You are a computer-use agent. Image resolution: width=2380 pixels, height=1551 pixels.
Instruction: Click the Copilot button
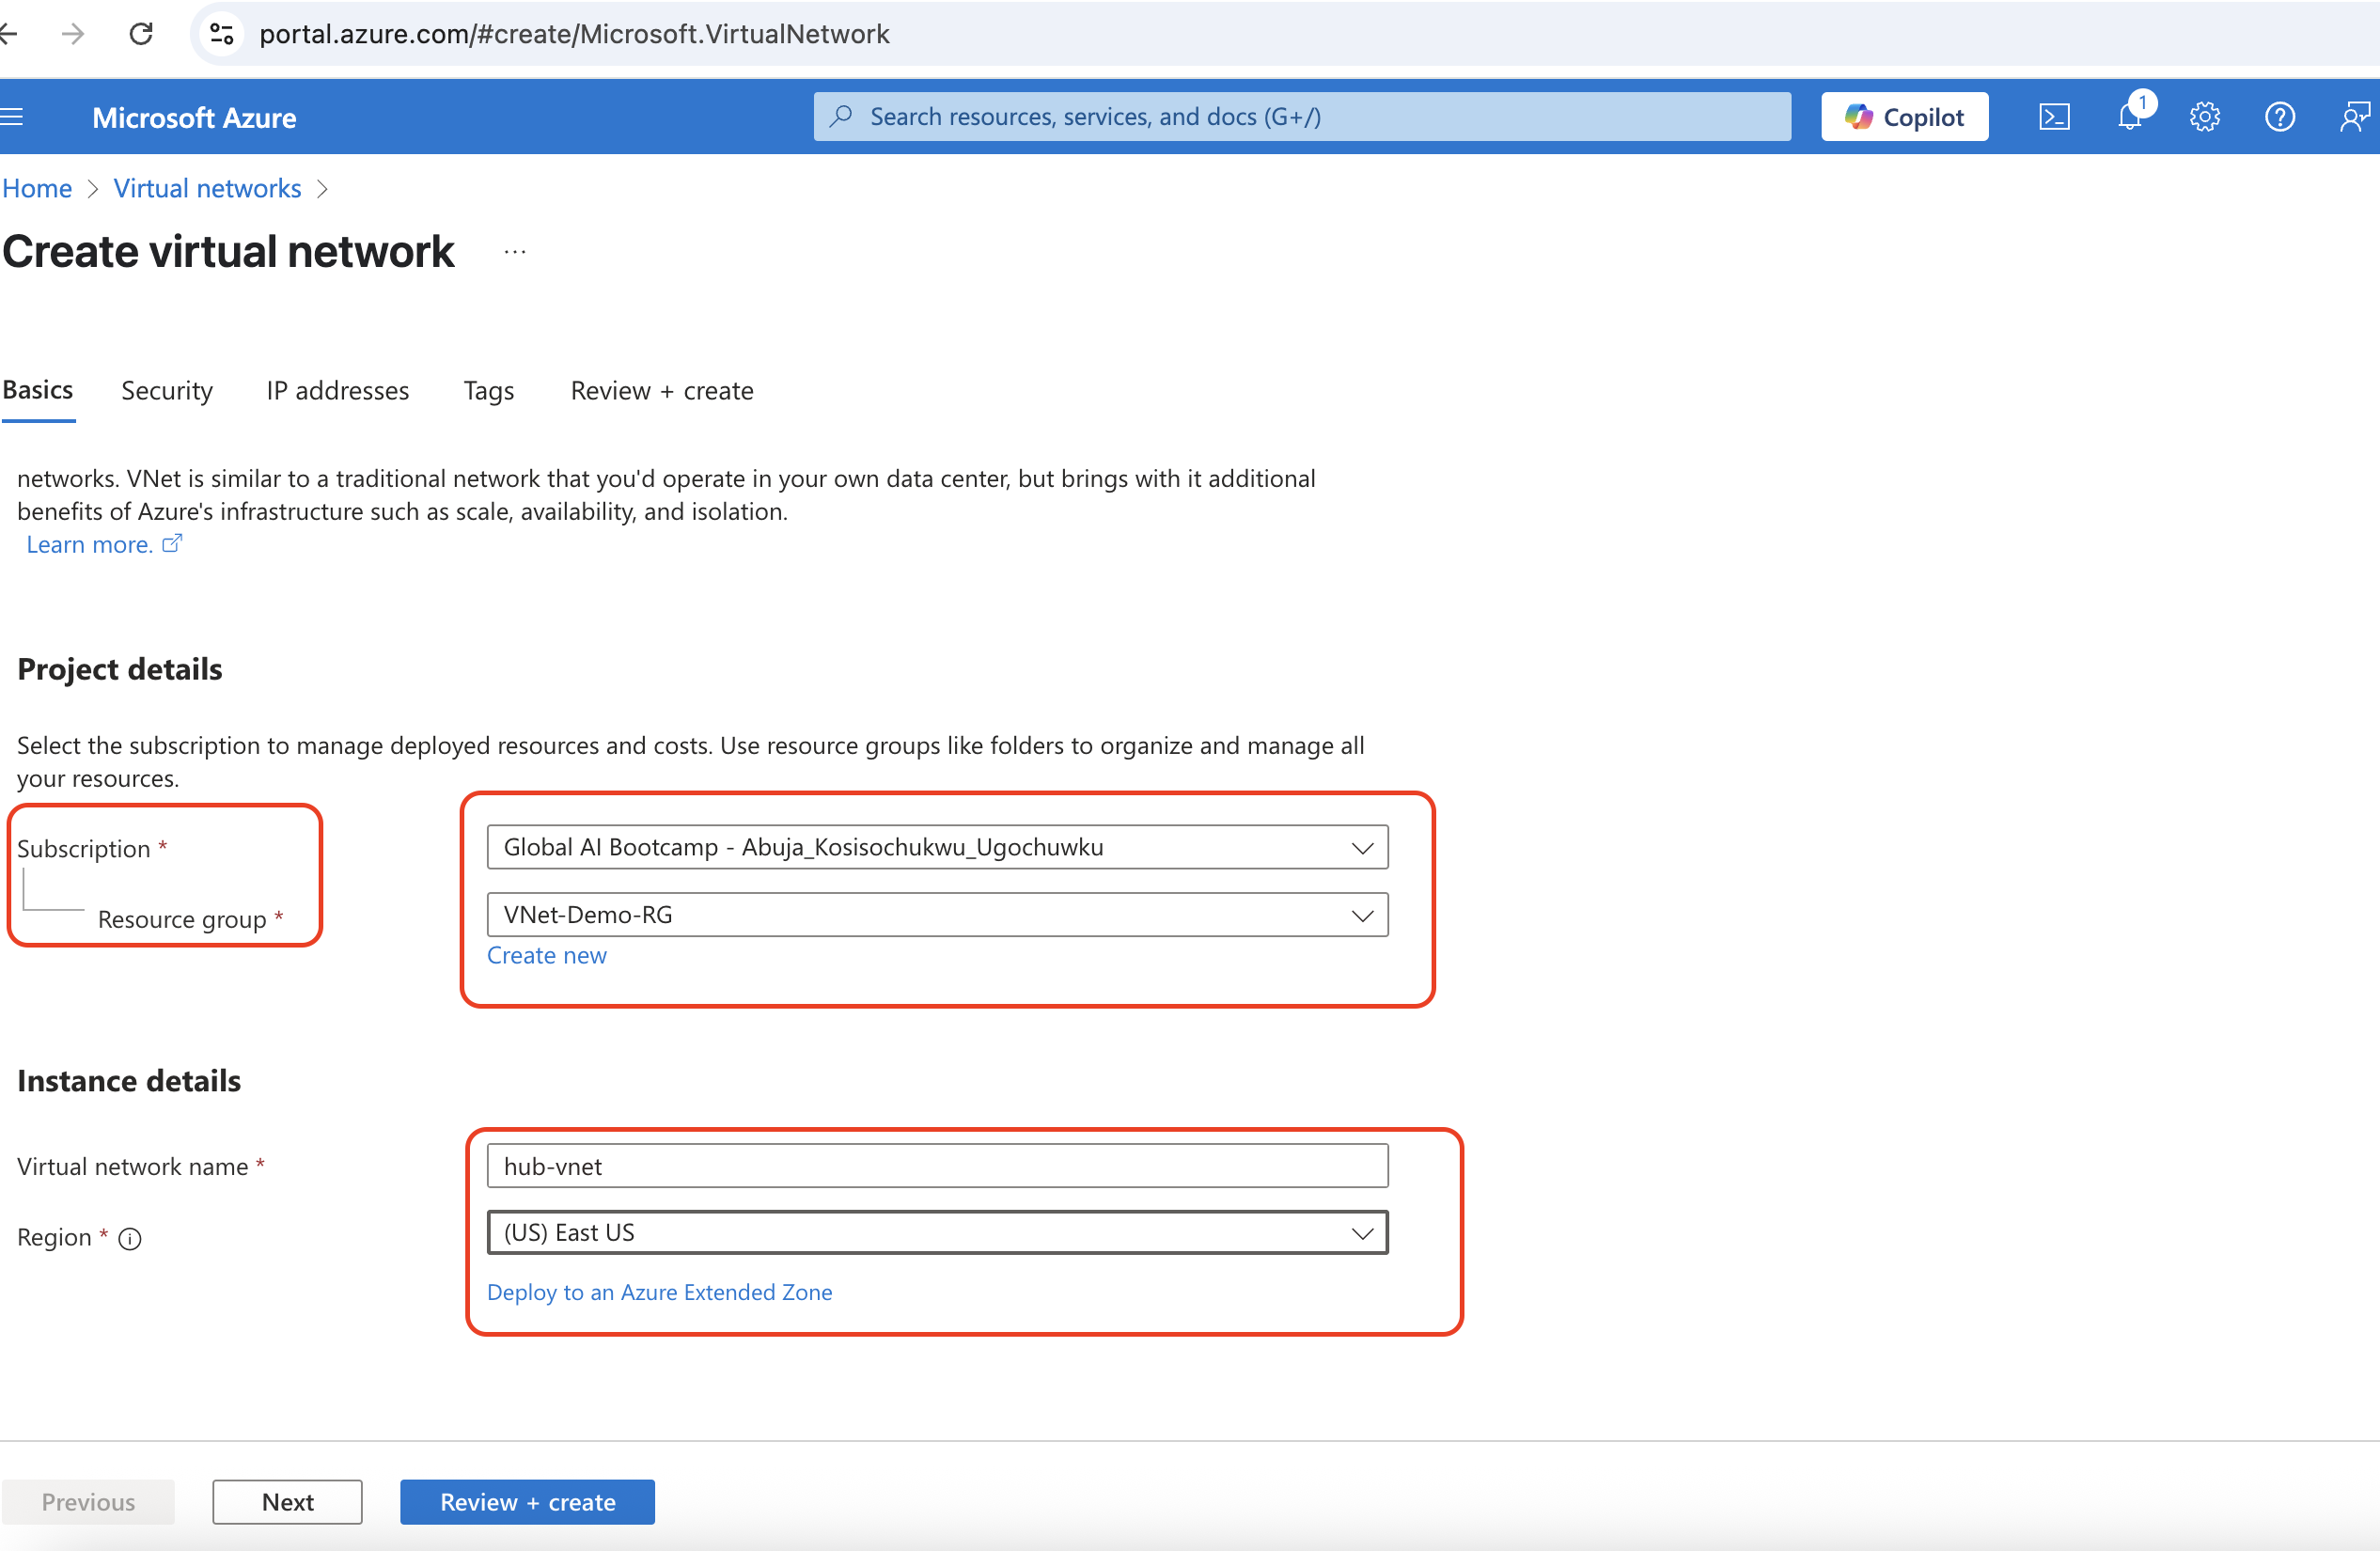point(1904,117)
